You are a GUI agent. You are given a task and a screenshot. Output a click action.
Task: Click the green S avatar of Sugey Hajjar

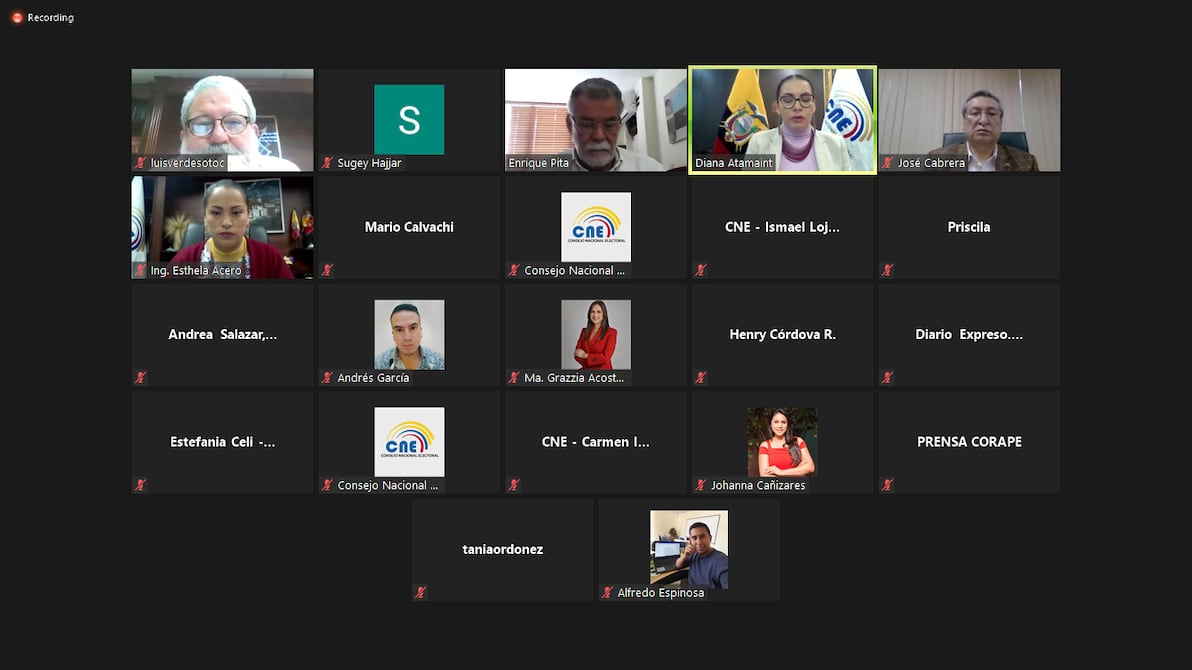[409, 119]
